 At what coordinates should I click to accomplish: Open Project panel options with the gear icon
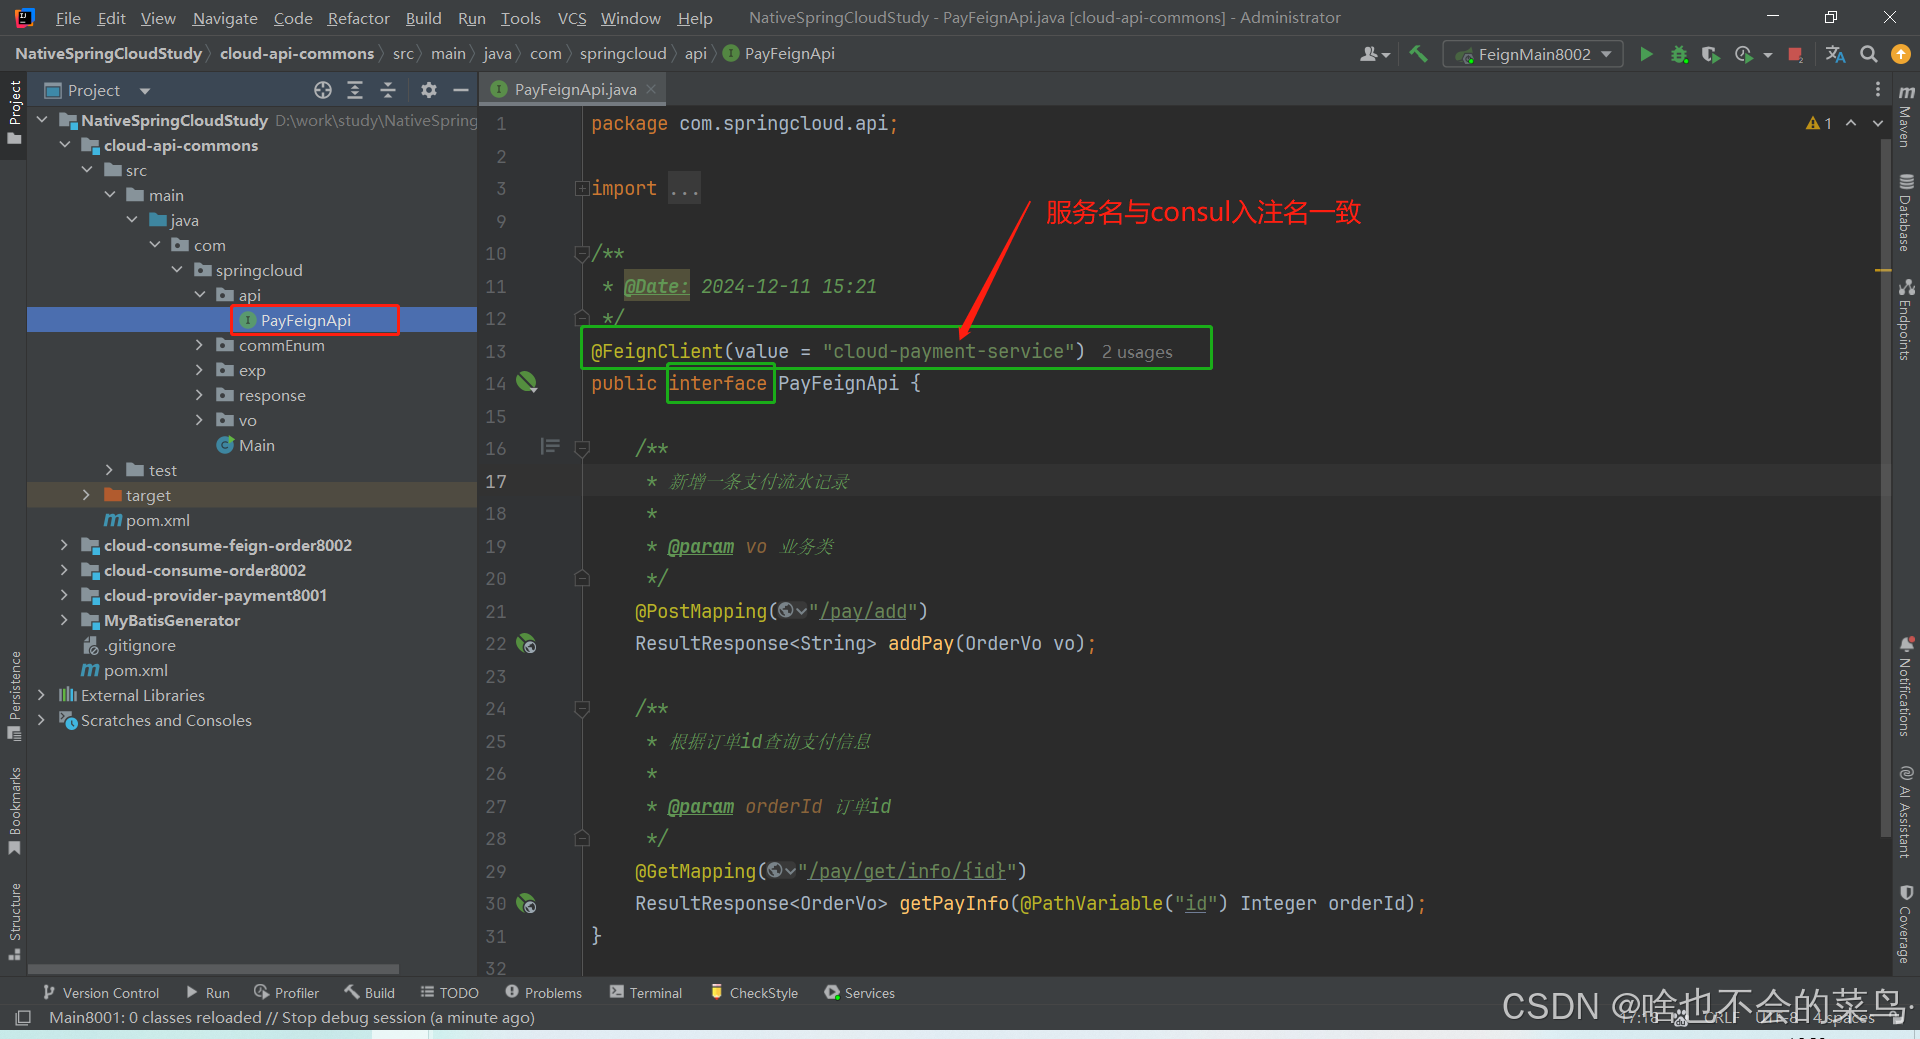tap(428, 90)
